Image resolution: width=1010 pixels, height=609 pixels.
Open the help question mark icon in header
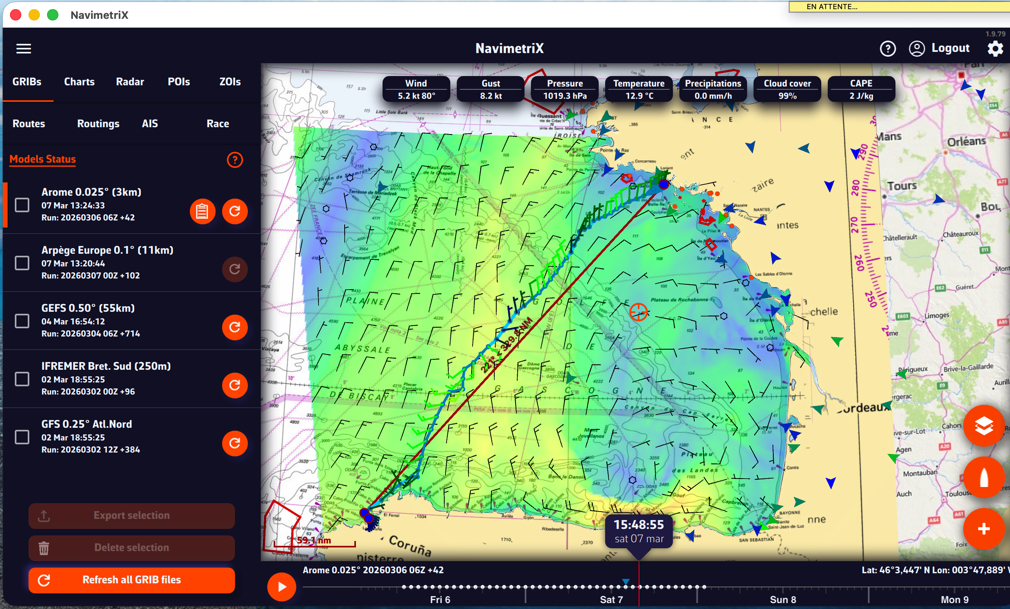tap(887, 49)
